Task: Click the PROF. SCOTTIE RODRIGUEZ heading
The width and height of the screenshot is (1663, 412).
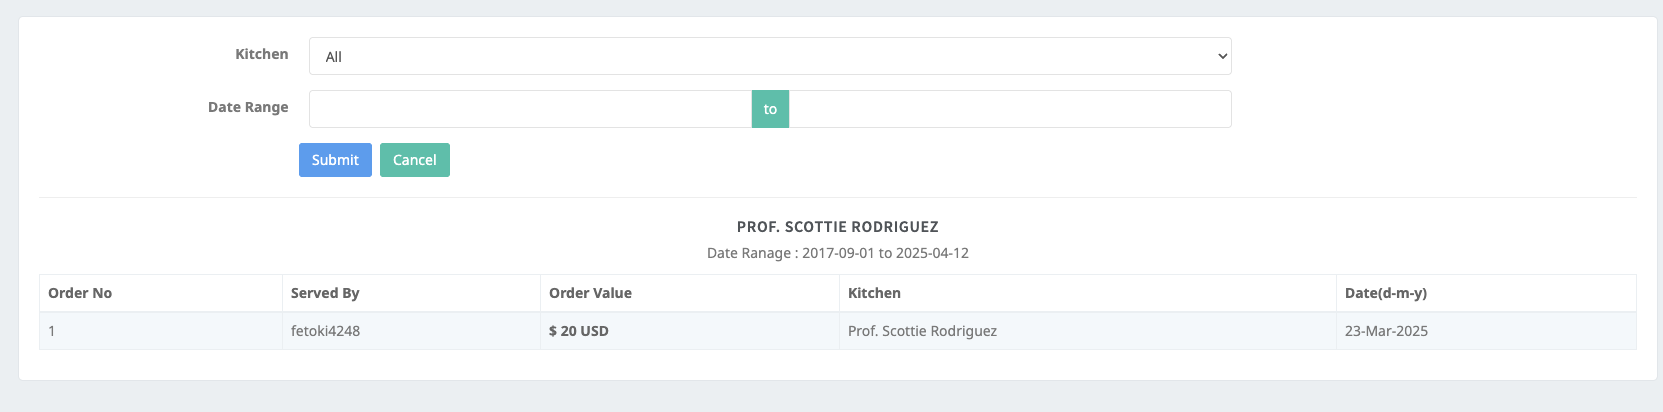Action: pos(838,227)
